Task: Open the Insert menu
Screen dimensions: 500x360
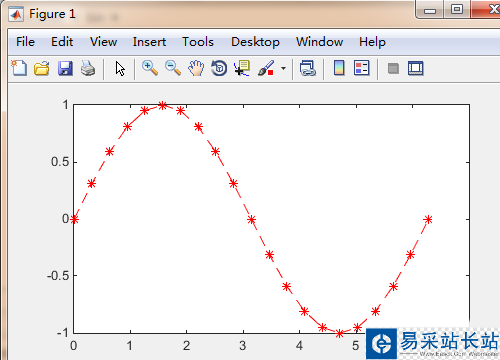Action: (149, 42)
